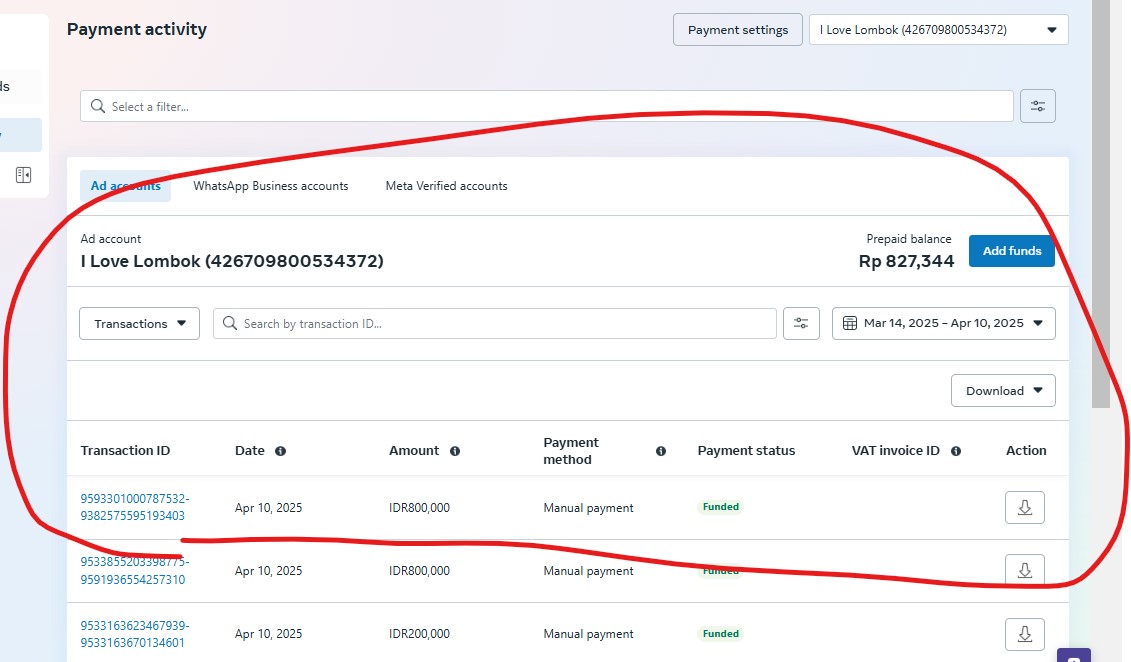Download receipt for IDR200,000 transaction
Image resolution: width=1131 pixels, height=662 pixels.
(x=1024, y=634)
